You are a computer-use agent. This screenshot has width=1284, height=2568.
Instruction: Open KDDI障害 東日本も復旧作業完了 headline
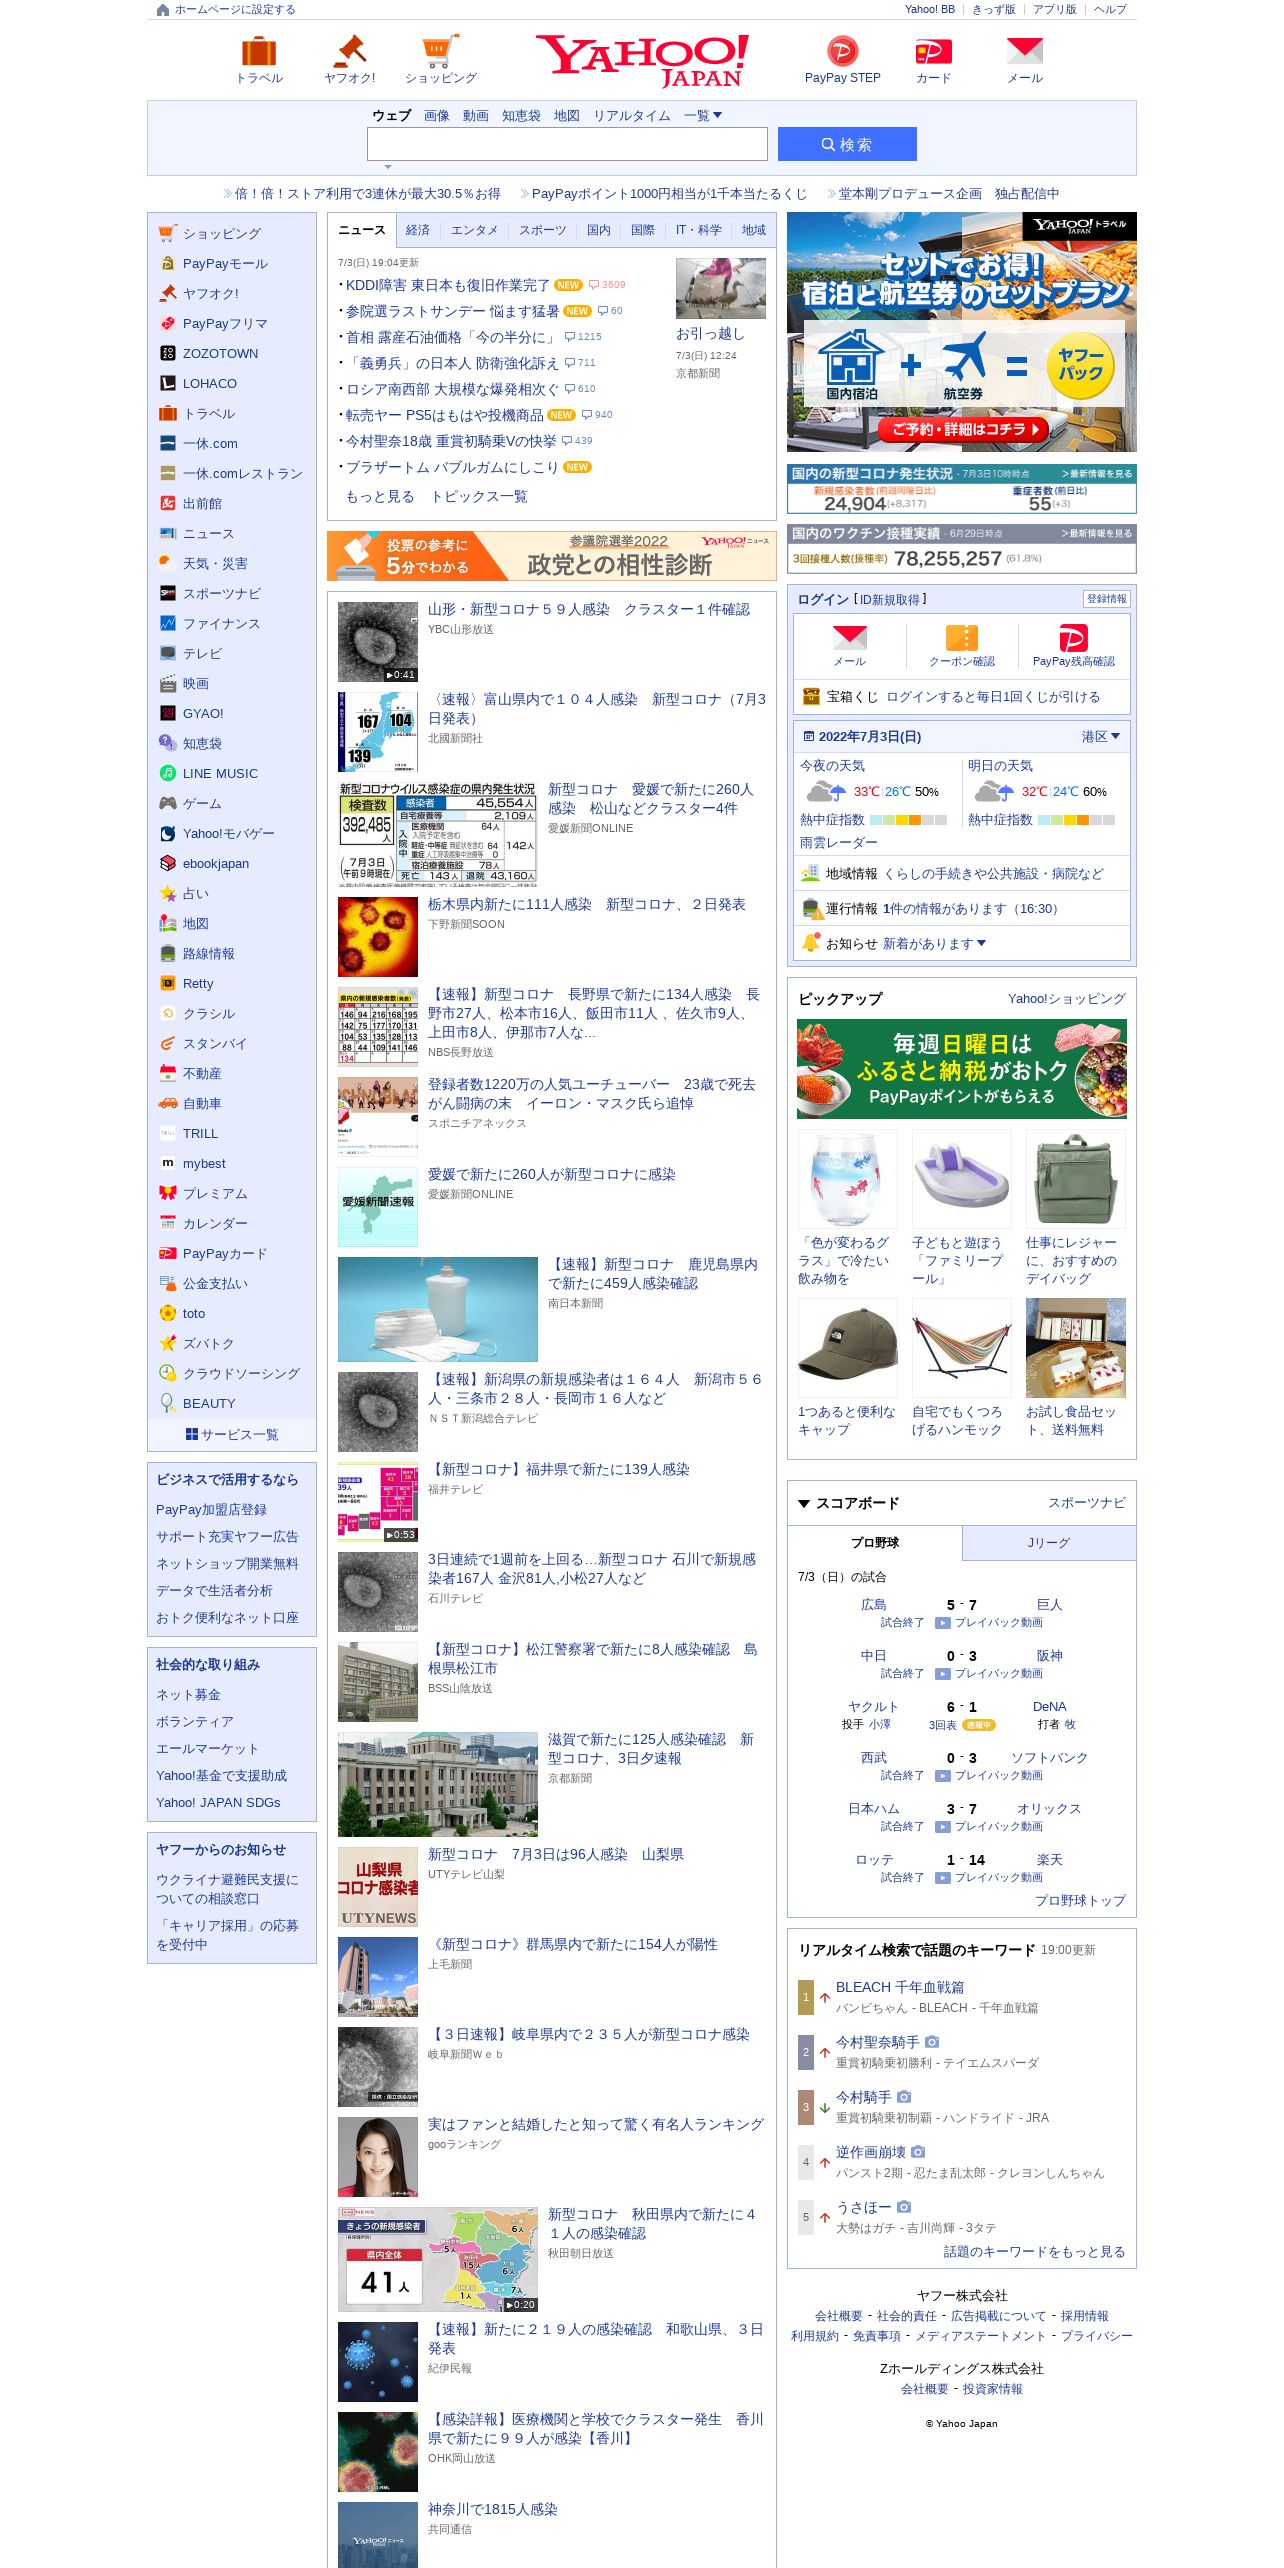[447, 285]
